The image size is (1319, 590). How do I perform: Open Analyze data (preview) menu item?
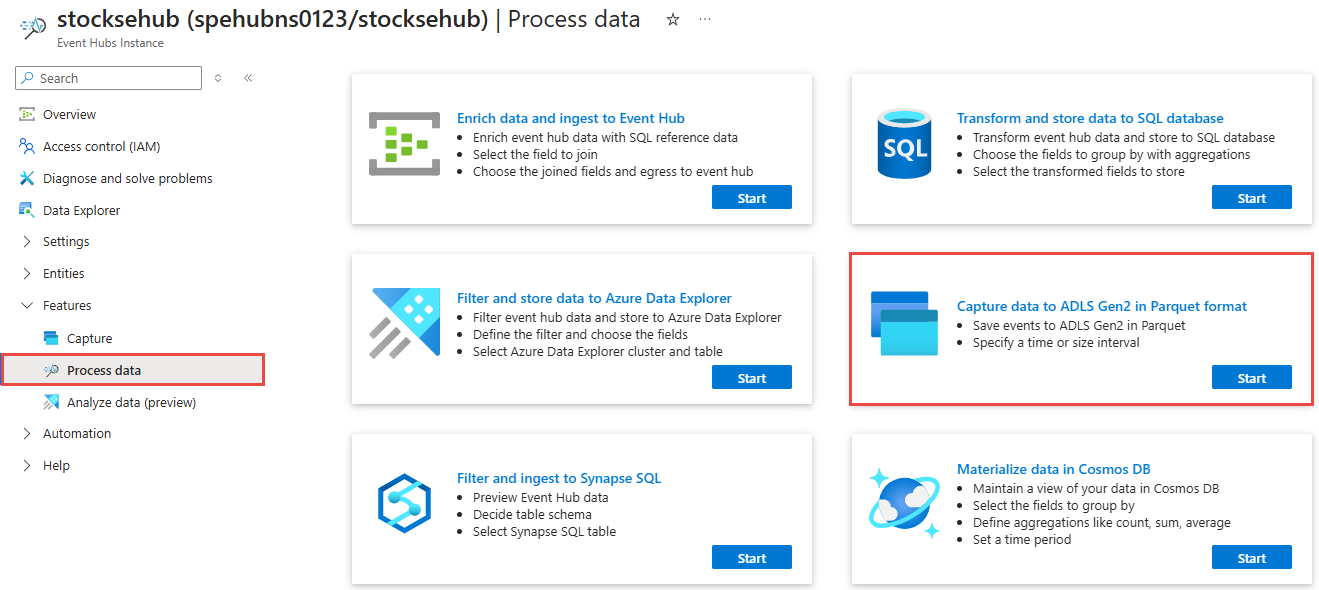point(131,403)
